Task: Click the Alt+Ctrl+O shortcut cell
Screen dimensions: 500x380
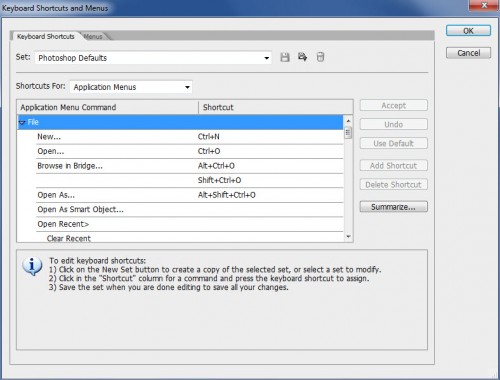Action: coord(216,166)
